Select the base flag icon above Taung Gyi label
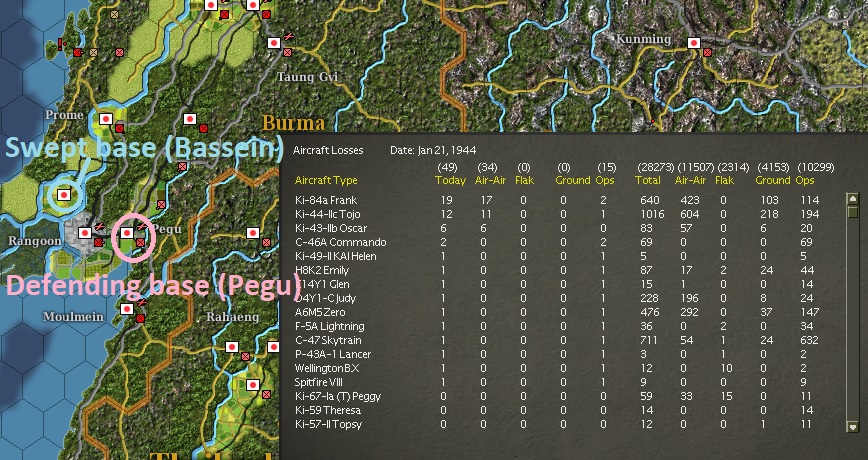This screenshot has width=868, height=460. tap(274, 43)
